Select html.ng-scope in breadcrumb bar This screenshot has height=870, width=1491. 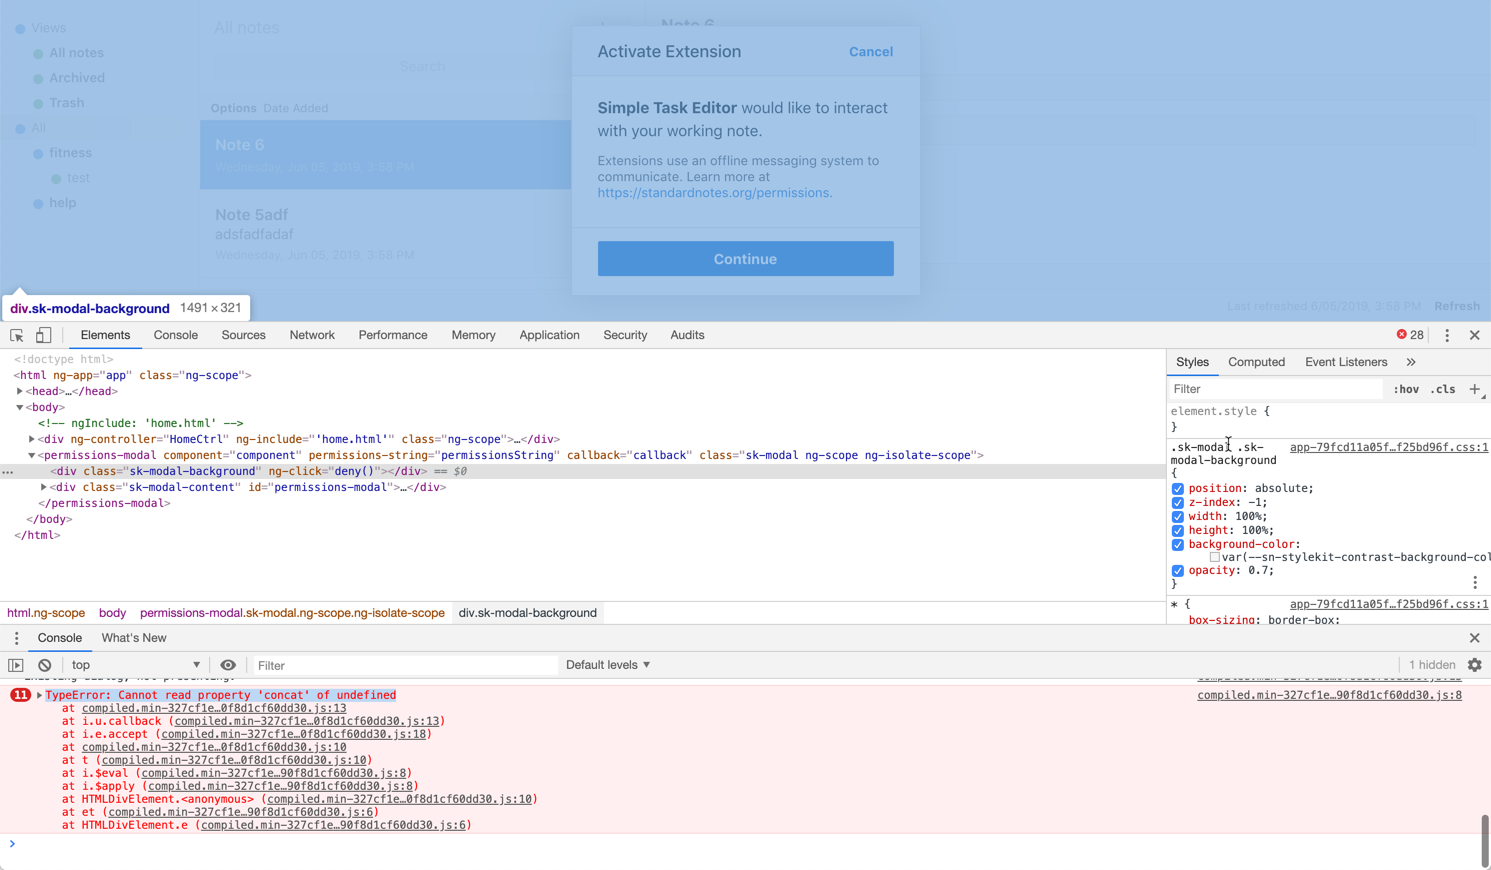(x=46, y=613)
